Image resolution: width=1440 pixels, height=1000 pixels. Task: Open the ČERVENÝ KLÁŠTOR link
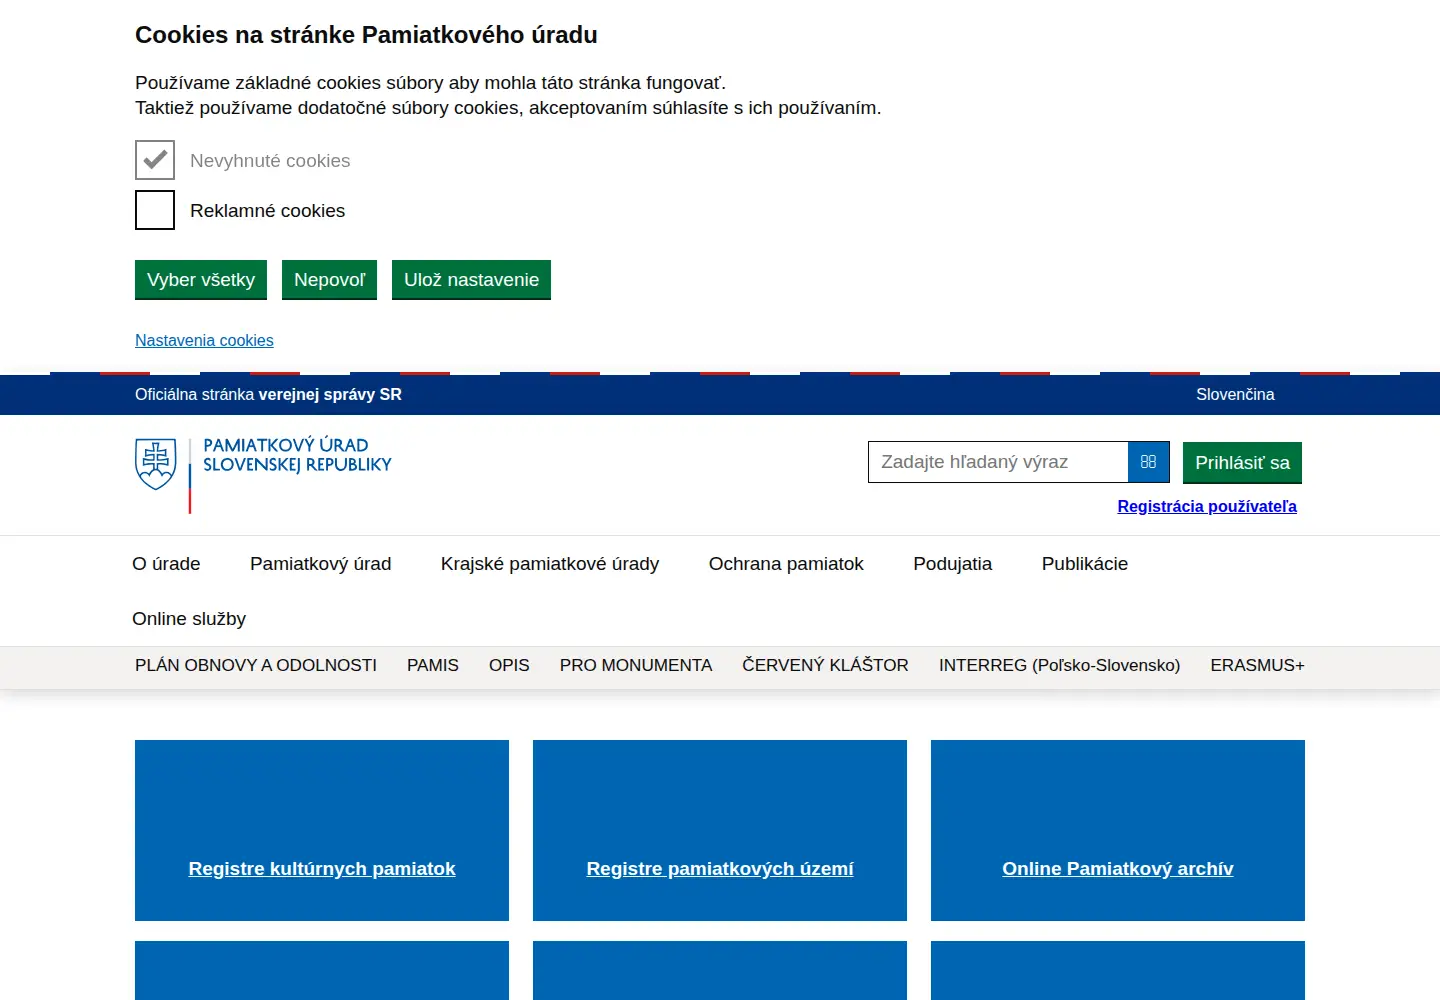point(825,665)
